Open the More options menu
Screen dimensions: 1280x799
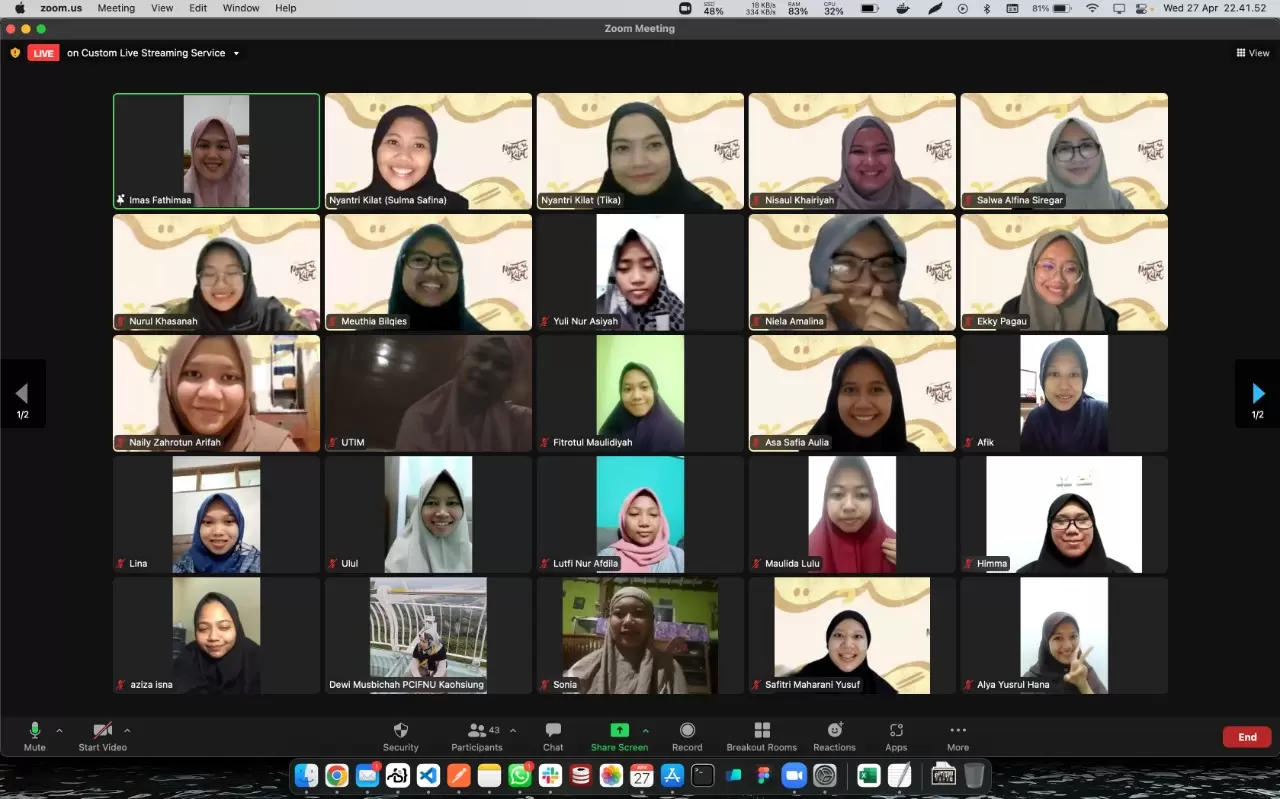(957, 736)
